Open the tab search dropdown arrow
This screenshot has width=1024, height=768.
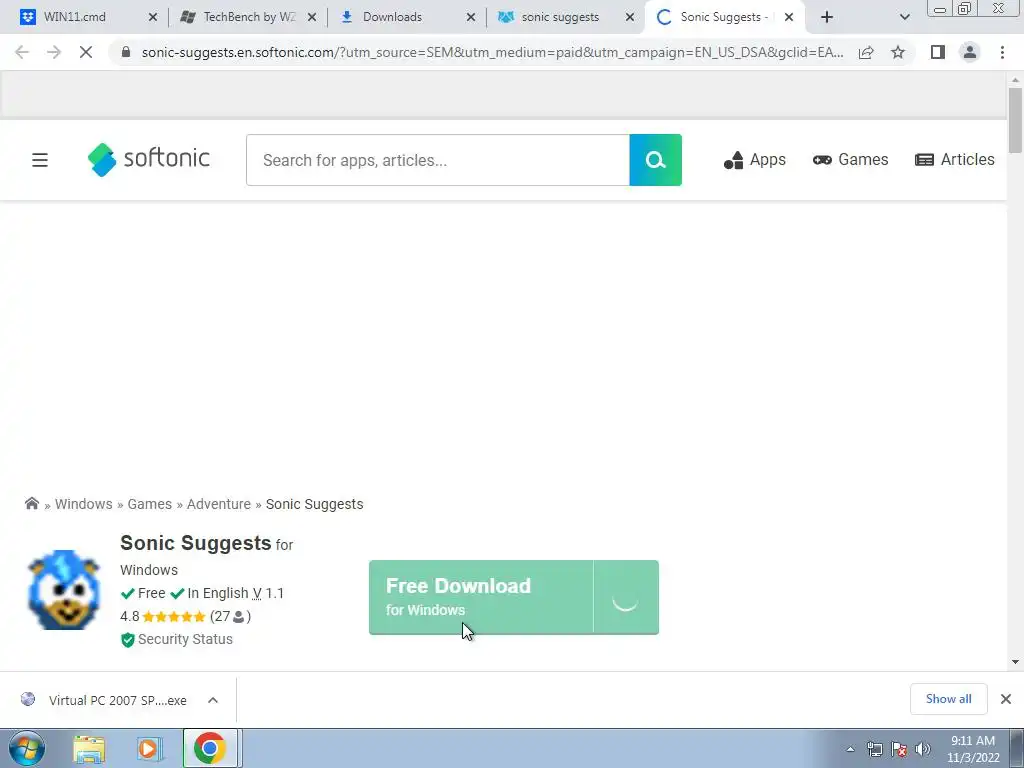click(904, 17)
